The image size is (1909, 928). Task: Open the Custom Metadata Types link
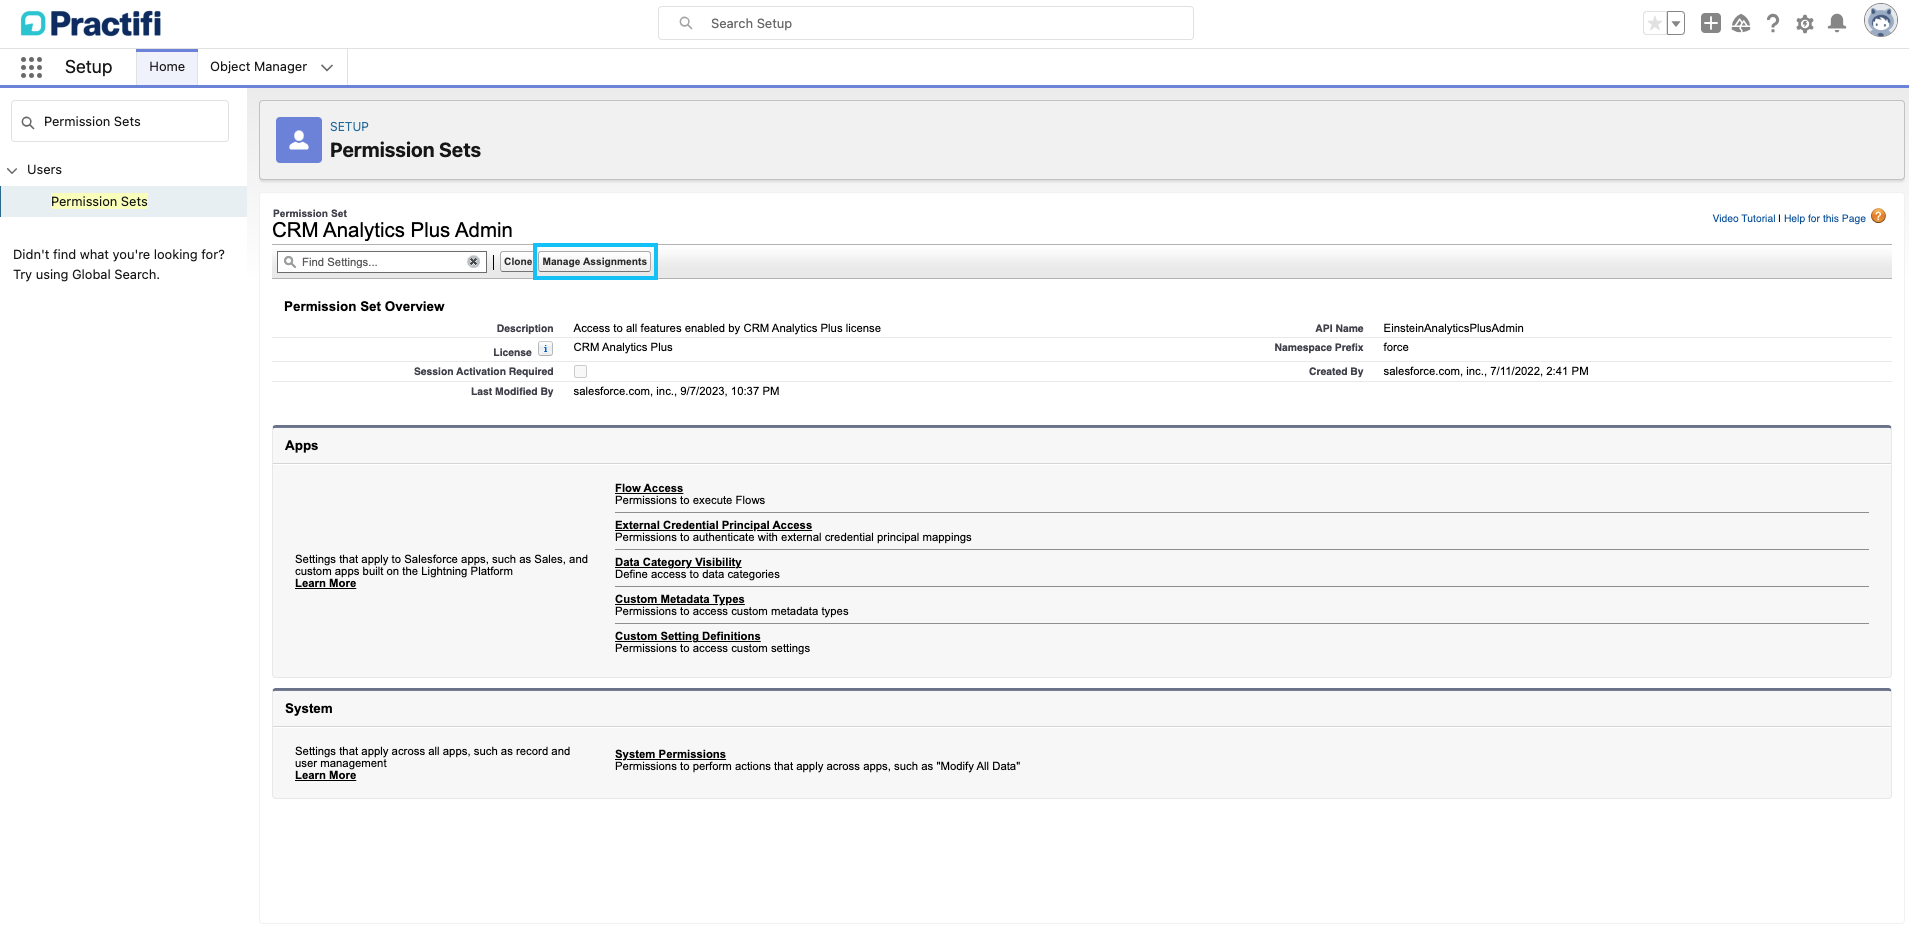pyautogui.click(x=680, y=599)
